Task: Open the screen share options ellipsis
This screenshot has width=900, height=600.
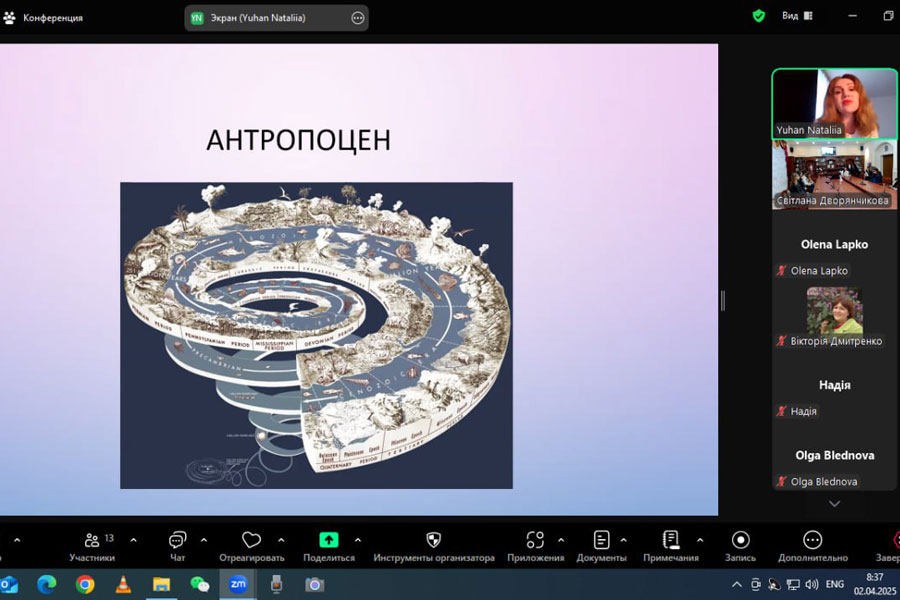Action: (x=358, y=18)
